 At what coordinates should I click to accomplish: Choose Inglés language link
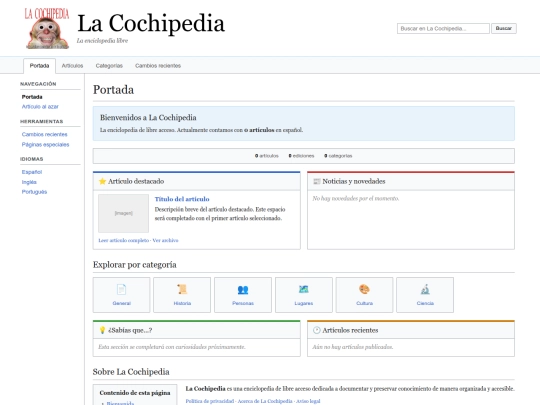point(29,182)
